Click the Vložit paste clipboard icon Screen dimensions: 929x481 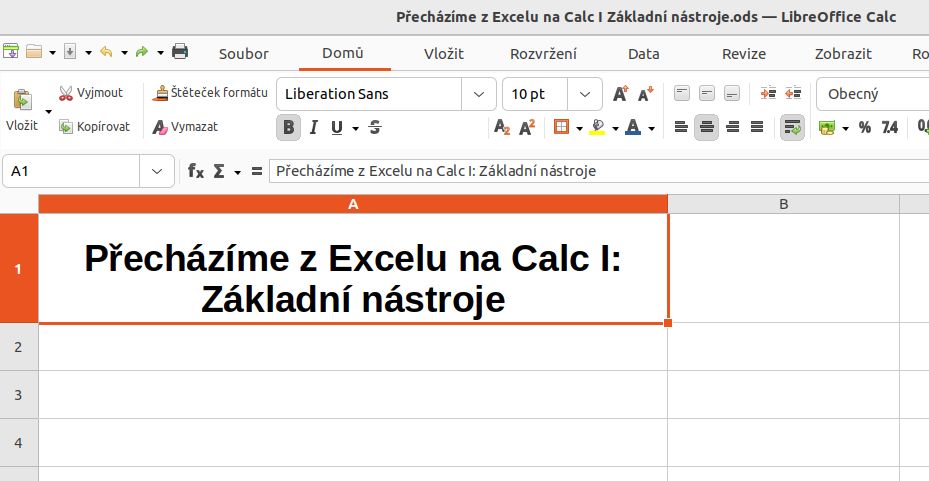click(23, 99)
